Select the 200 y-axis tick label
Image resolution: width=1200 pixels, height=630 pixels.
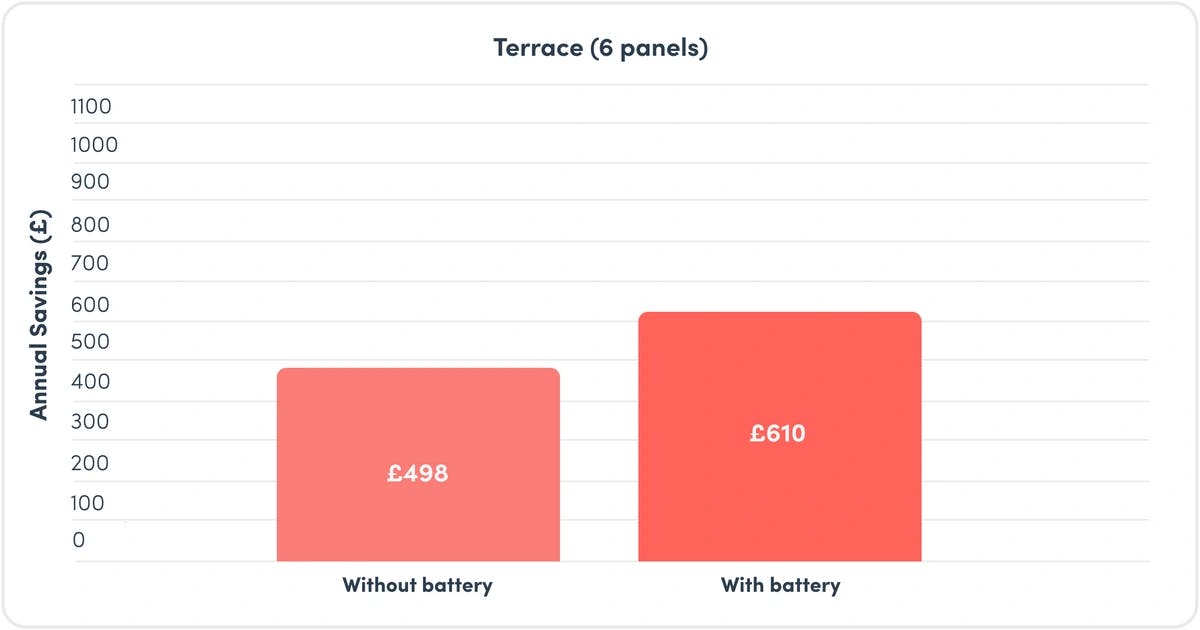[x=91, y=464]
